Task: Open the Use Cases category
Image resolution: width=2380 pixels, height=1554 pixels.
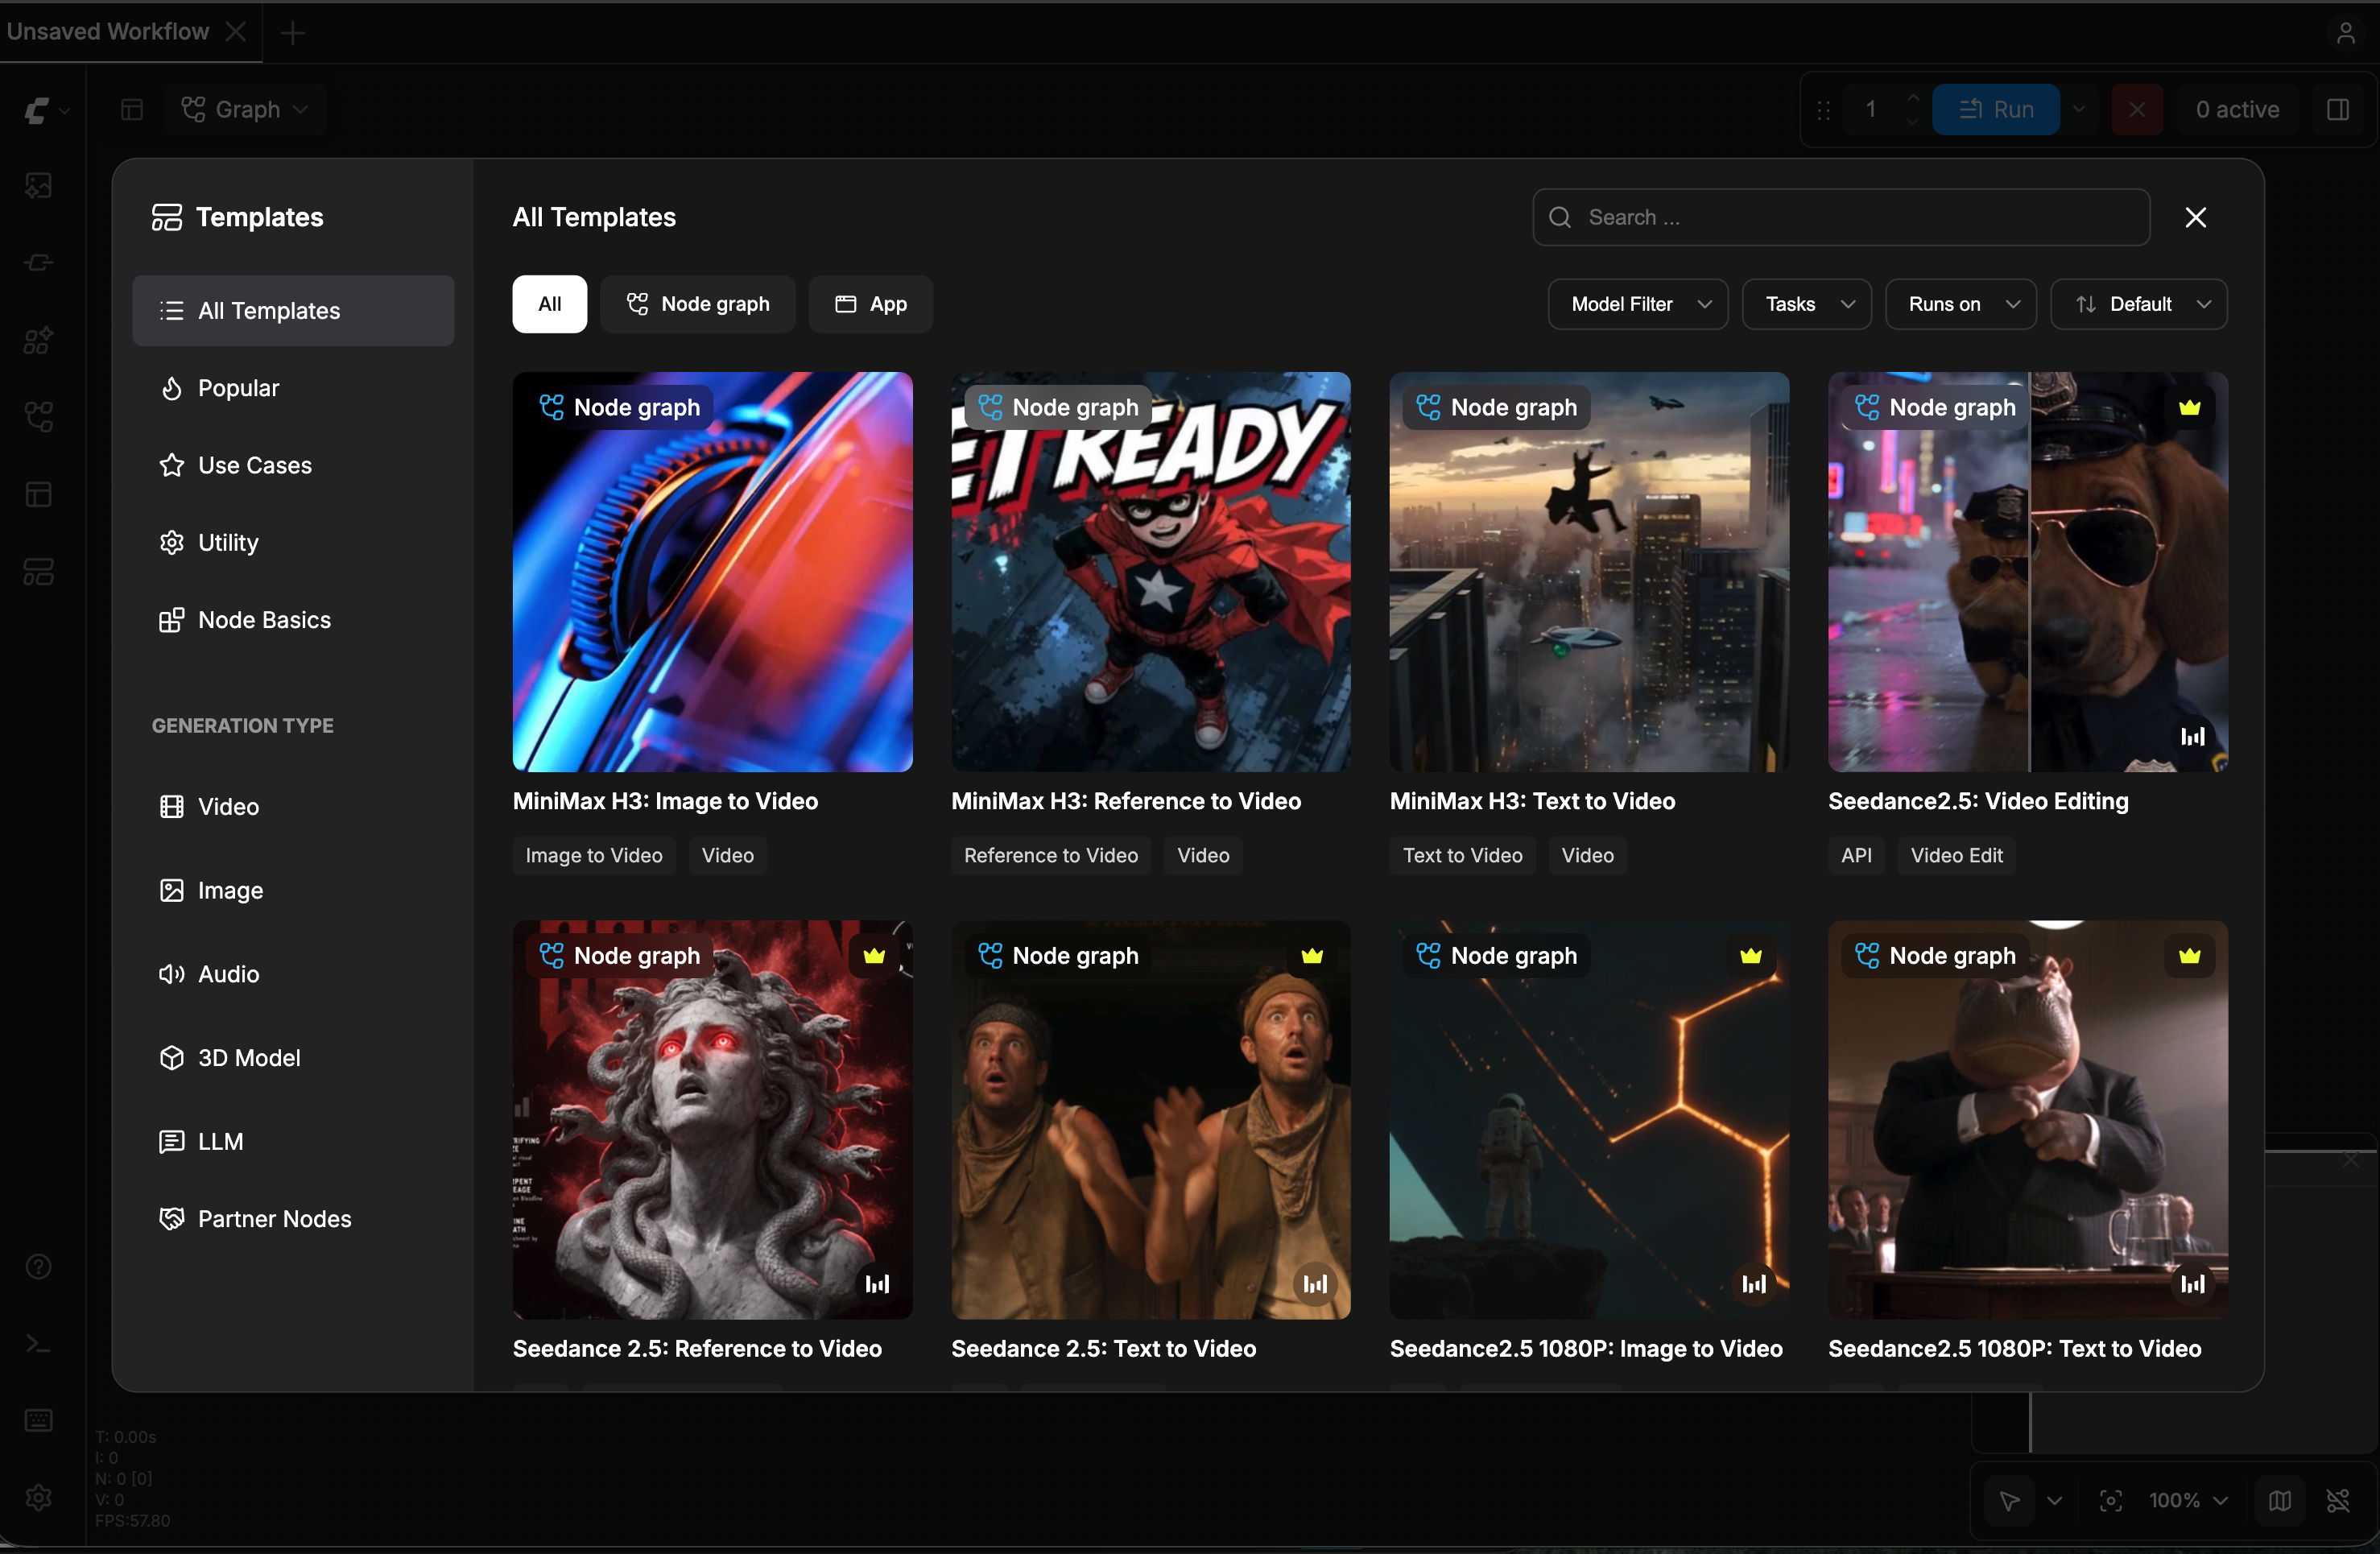Action: (293, 465)
